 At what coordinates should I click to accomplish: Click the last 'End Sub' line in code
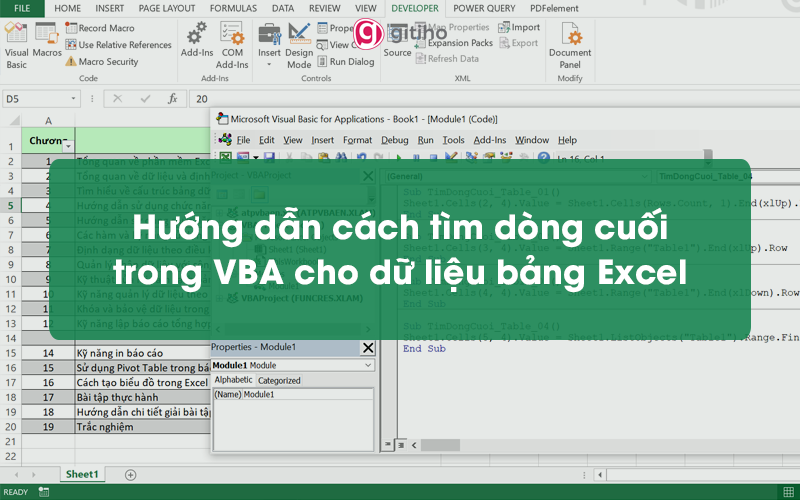click(x=424, y=348)
